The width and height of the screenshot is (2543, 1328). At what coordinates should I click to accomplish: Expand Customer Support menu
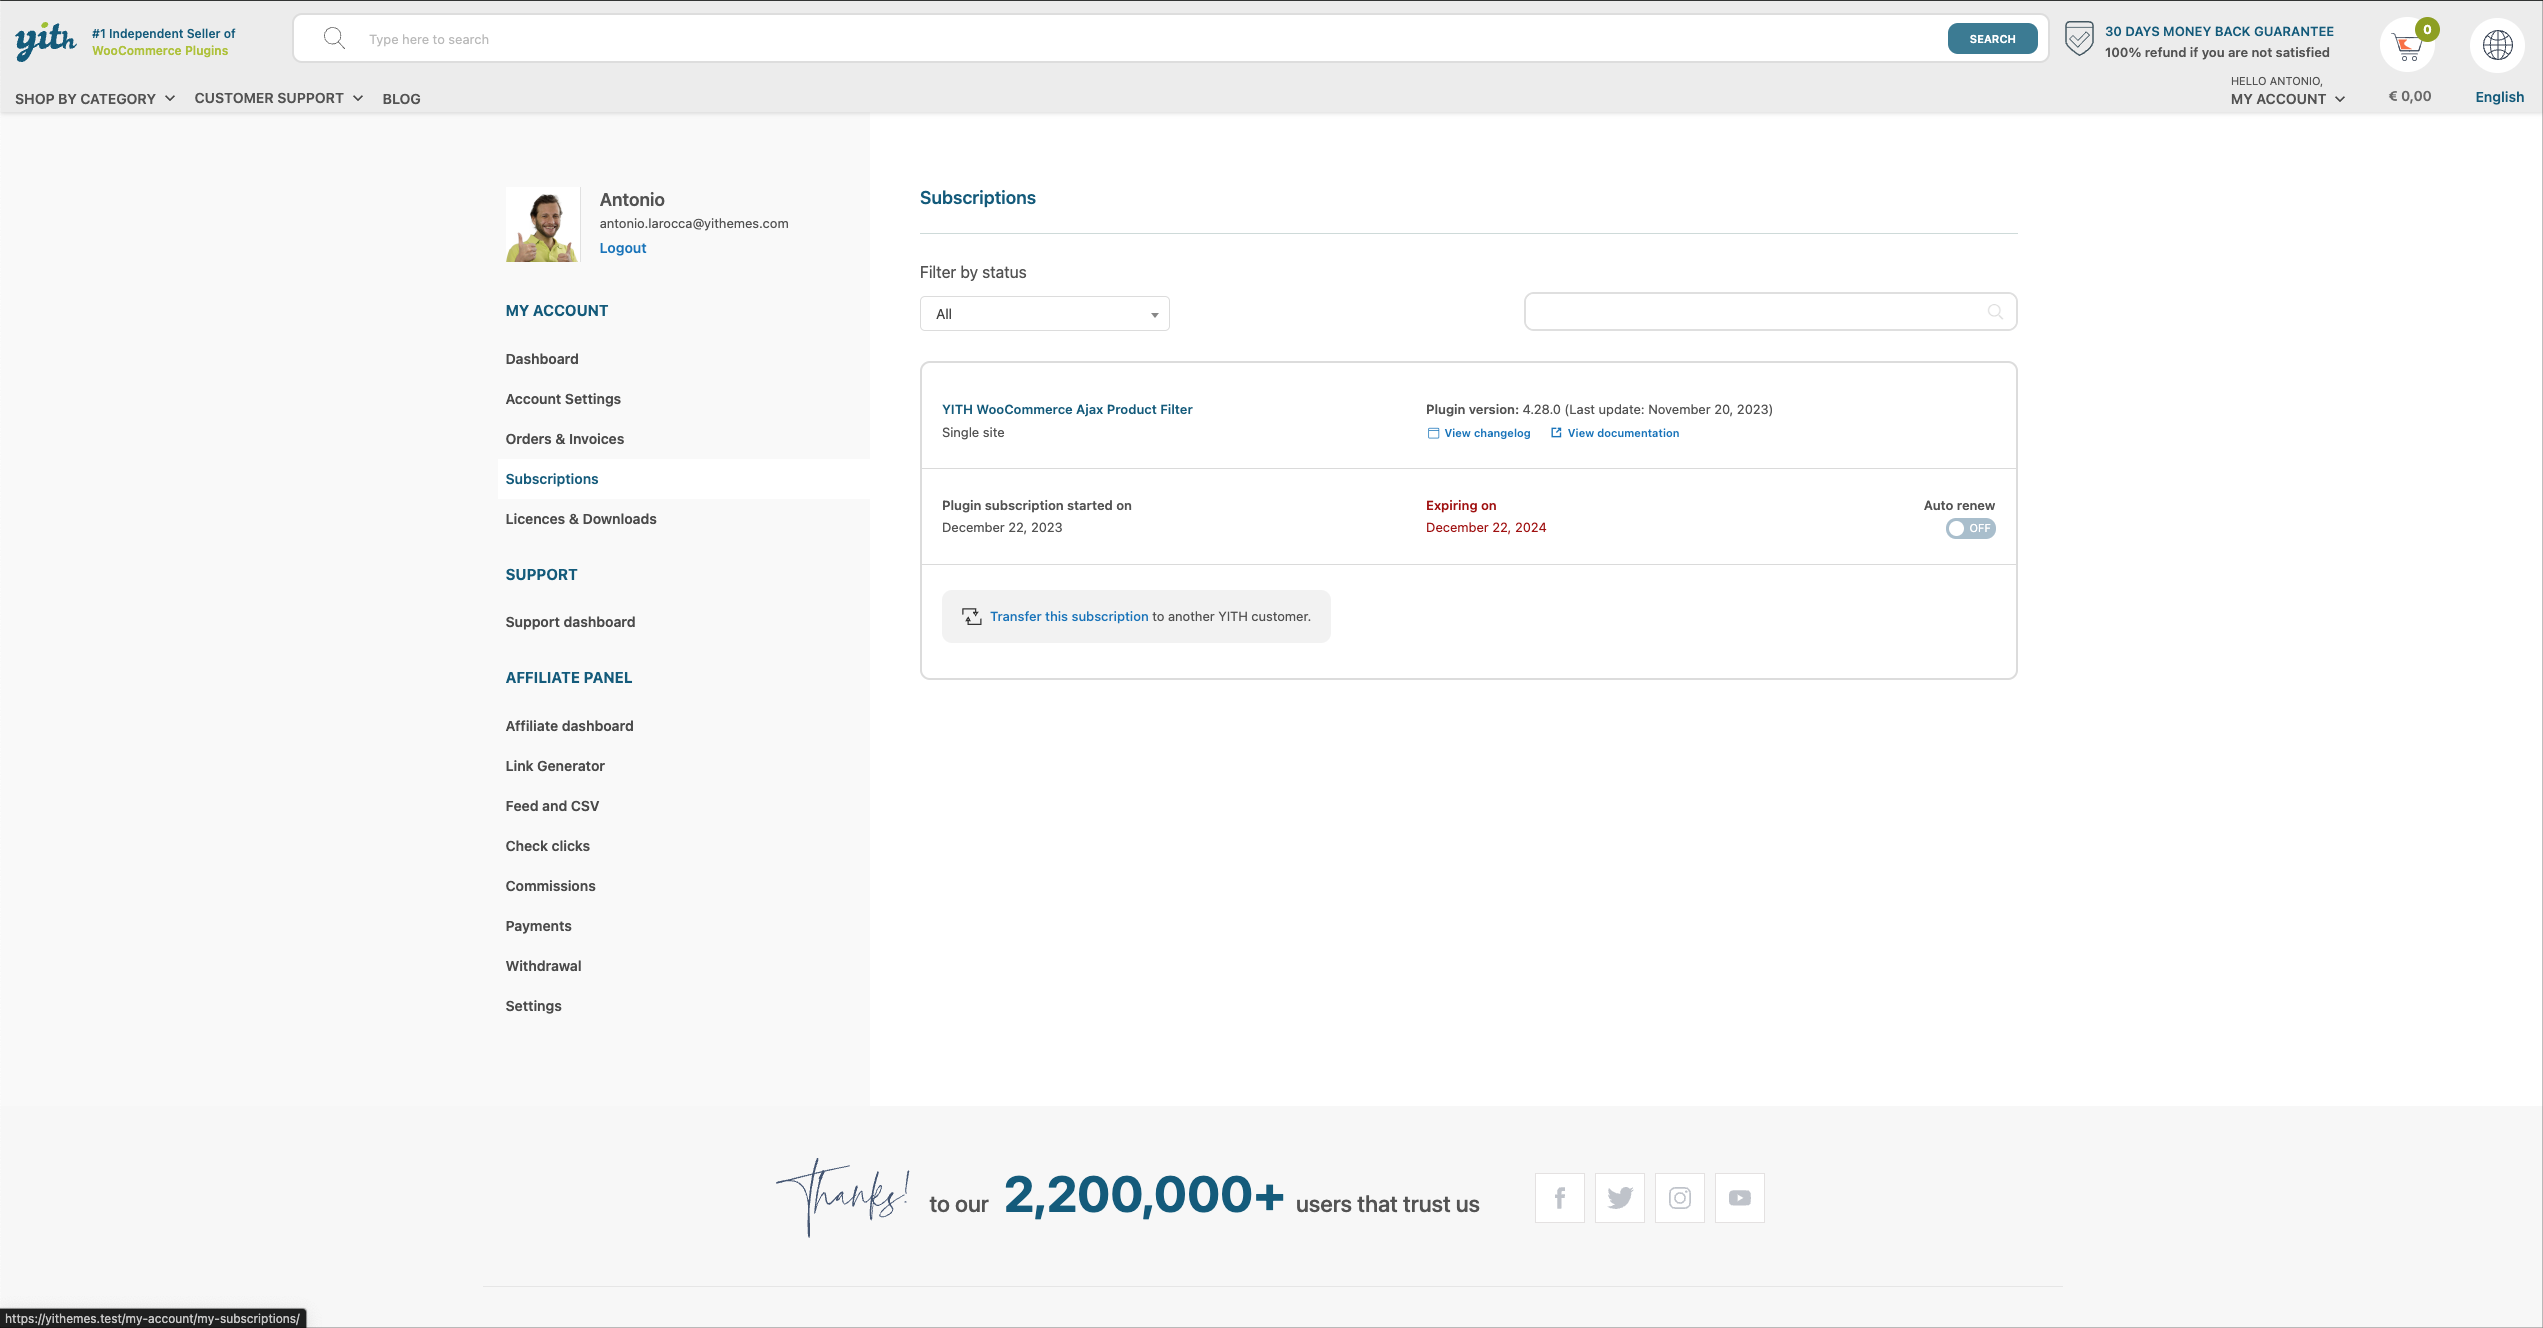point(278,98)
